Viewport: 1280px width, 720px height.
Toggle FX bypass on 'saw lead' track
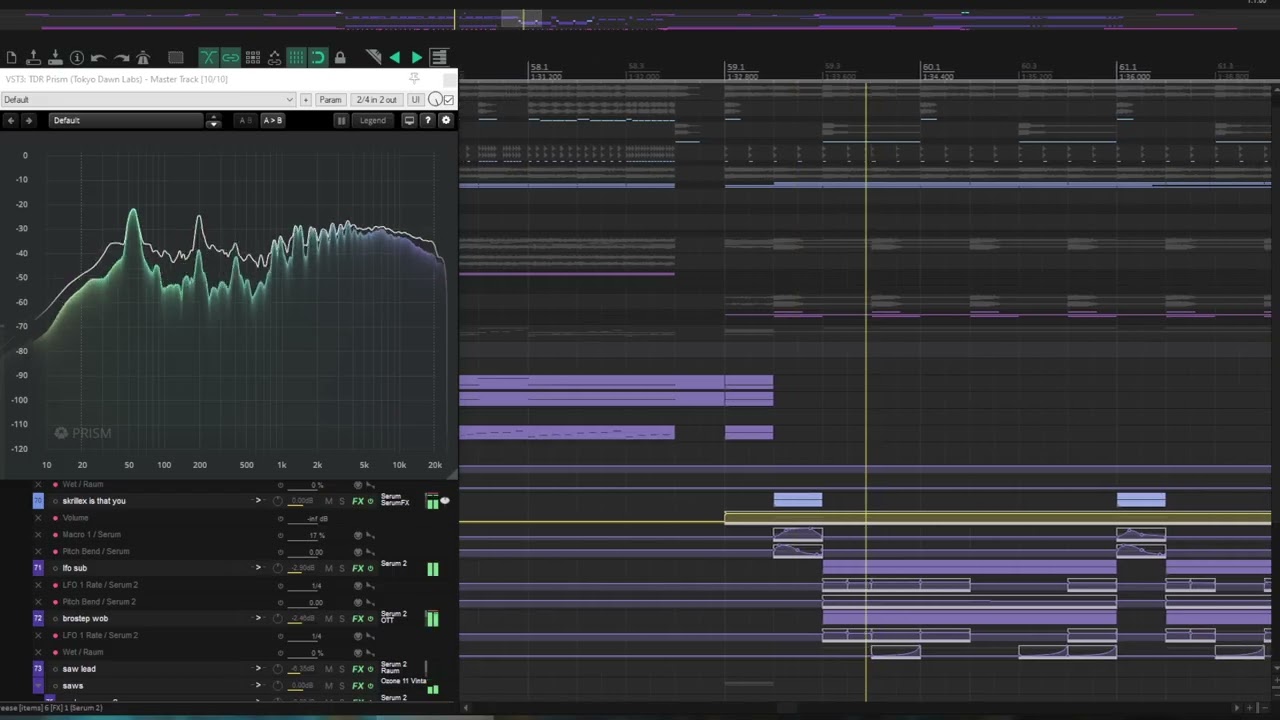pos(370,669)
